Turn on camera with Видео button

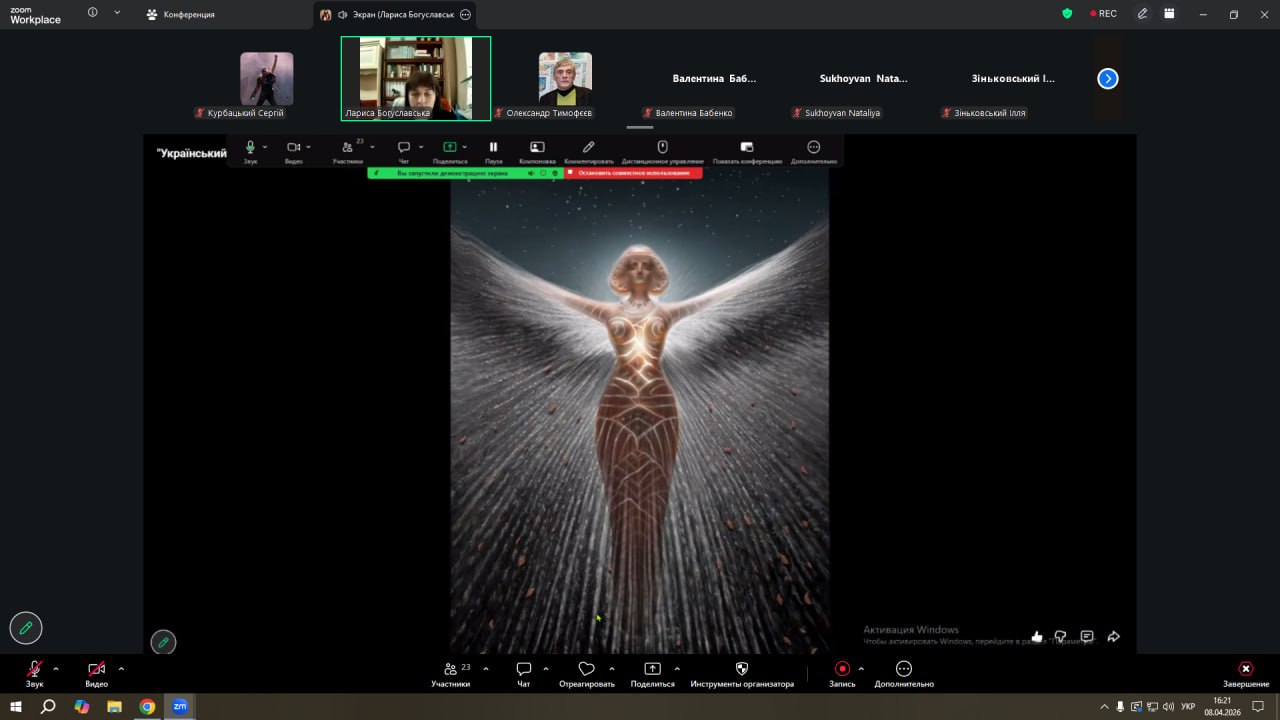click(x=96, y=670)
